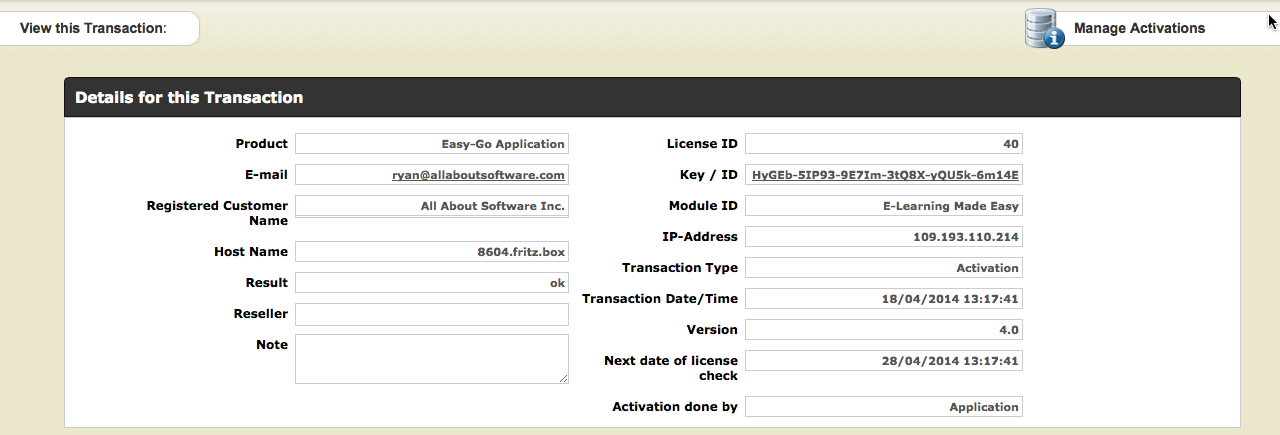
Task: Select the Module ID field
Action: pyautogui.click(x=883, y=206)
